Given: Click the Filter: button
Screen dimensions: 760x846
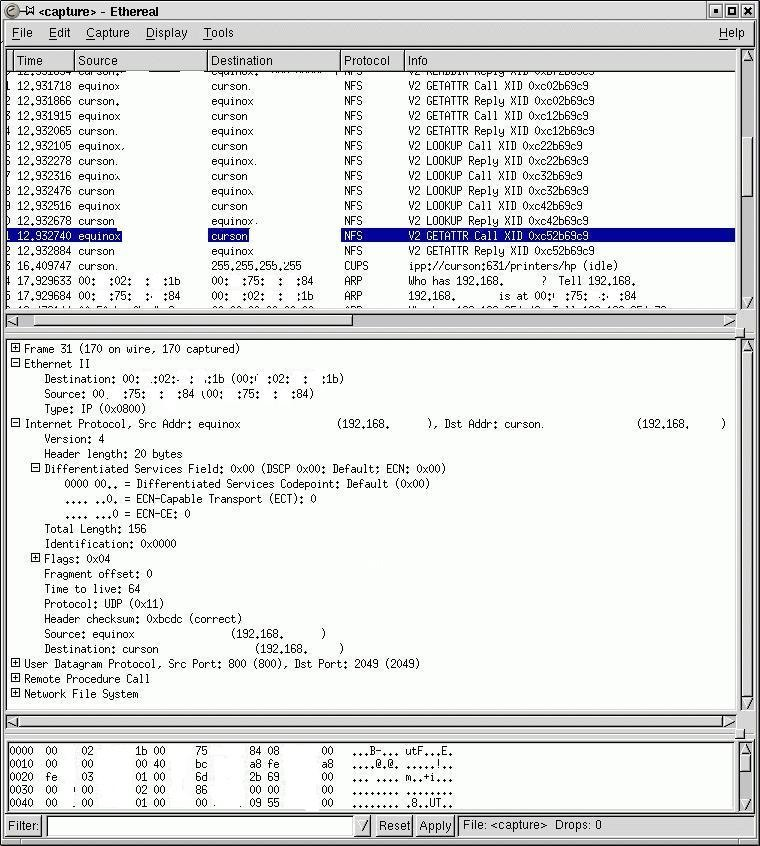Looking at the screenshot, I should click(24, 826).
